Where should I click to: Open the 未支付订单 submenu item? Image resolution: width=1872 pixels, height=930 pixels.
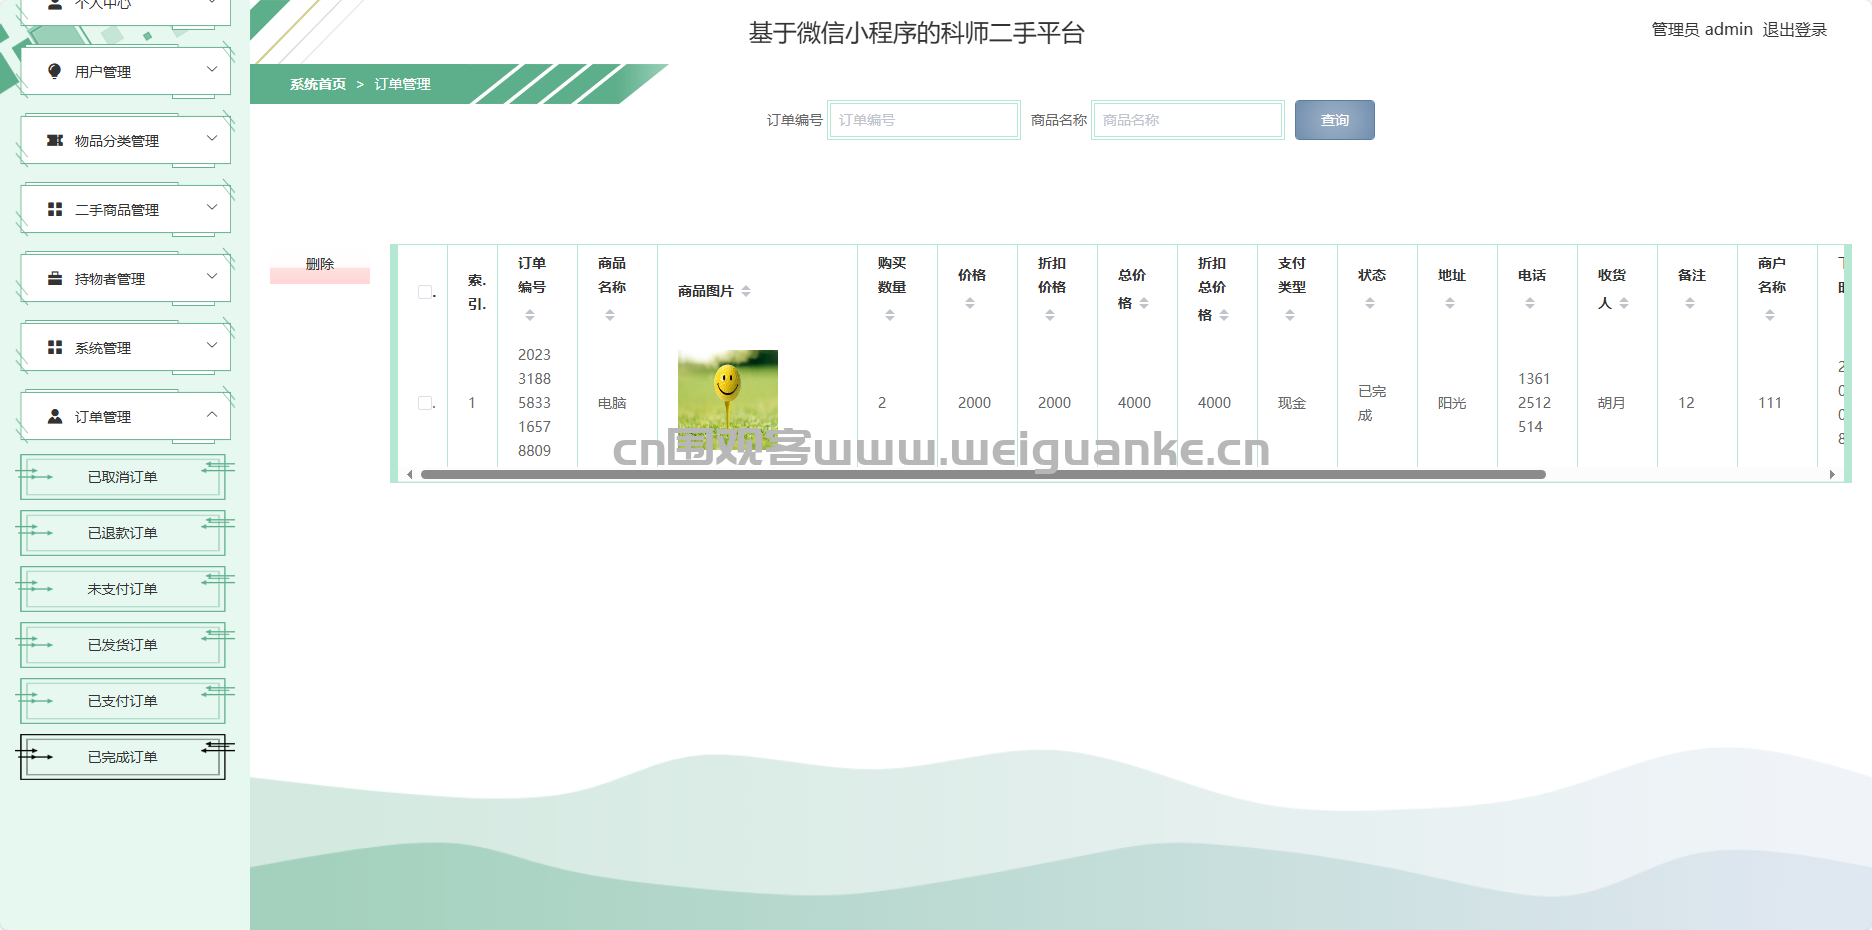coord(123,589)
